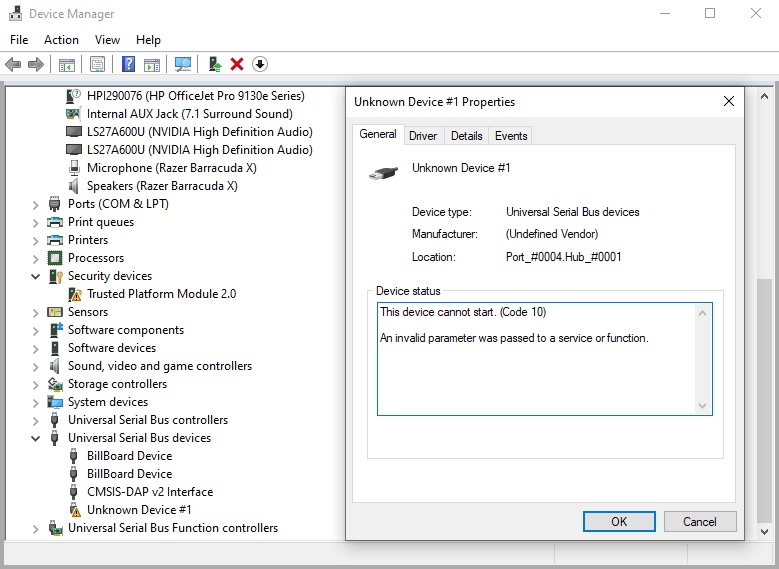The width and height of the screenshot is (779, 569).
Task: Expand the Ports (COM & LPT) node
Action: tap(35, 204)
